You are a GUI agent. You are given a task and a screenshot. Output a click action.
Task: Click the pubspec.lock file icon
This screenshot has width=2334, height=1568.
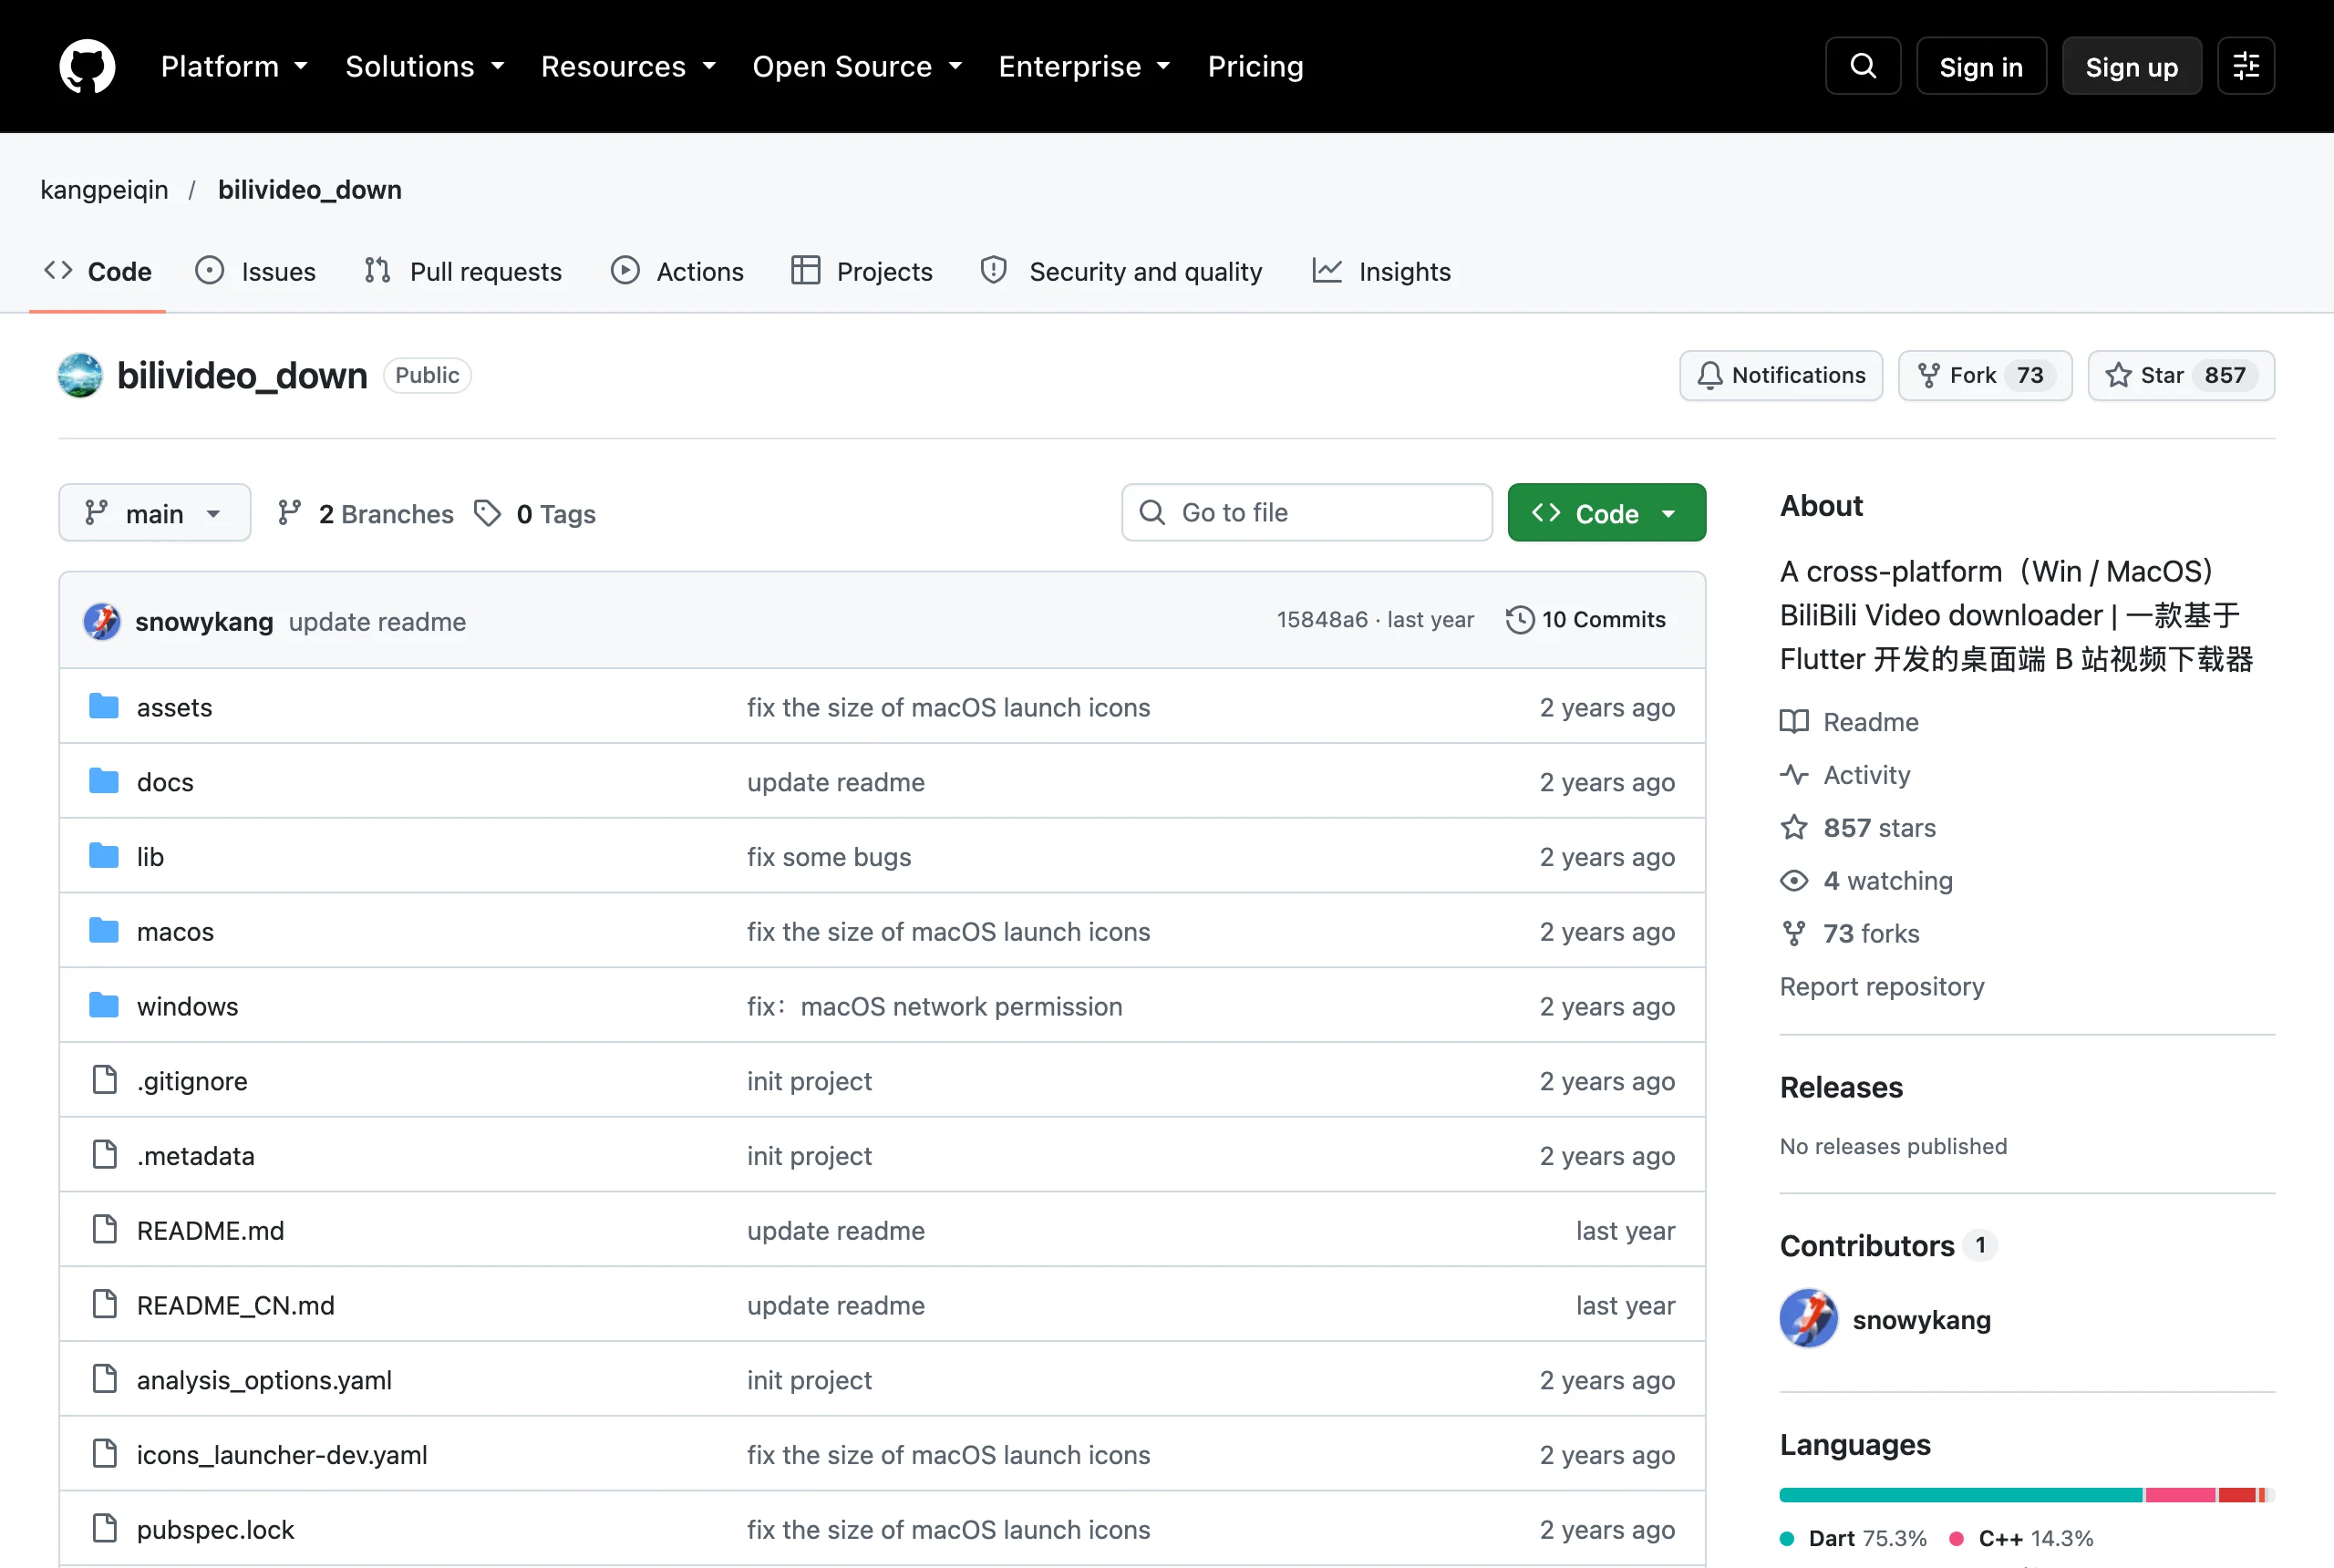(x=104, y=1528)
